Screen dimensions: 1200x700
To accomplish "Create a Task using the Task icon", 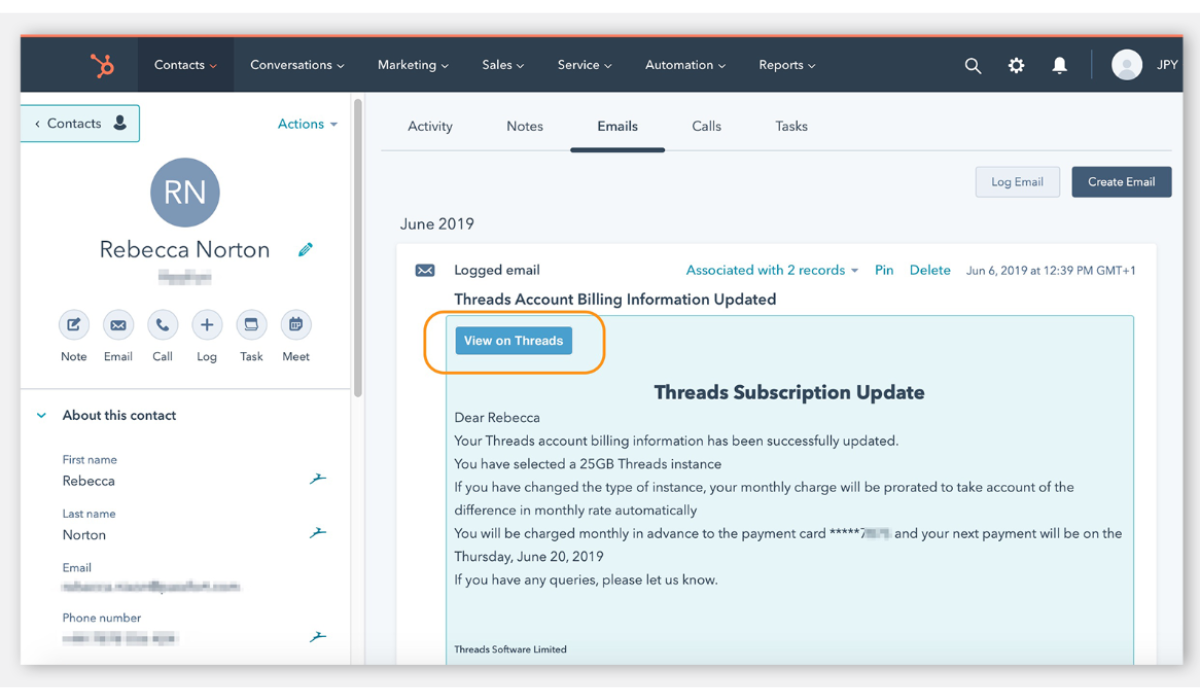I will point(252,325).
